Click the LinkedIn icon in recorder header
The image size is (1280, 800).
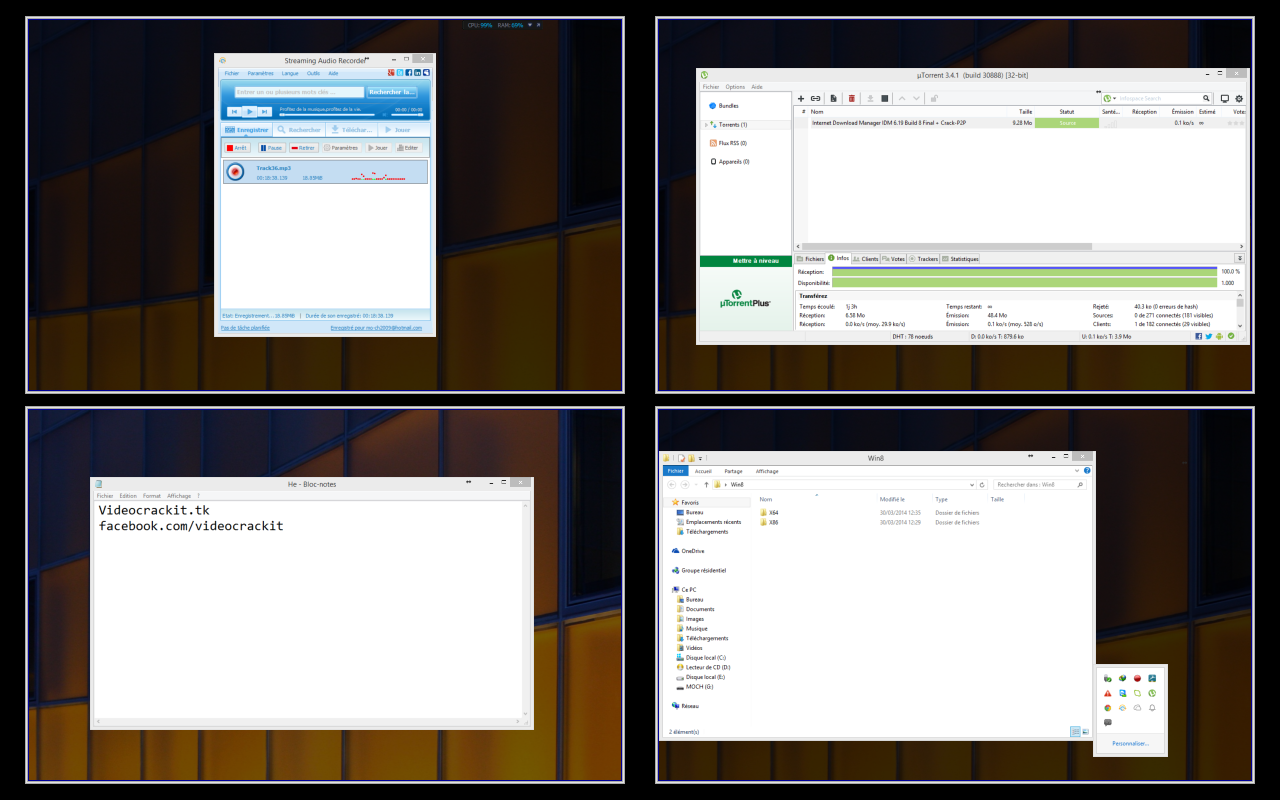tap(417, 73)
